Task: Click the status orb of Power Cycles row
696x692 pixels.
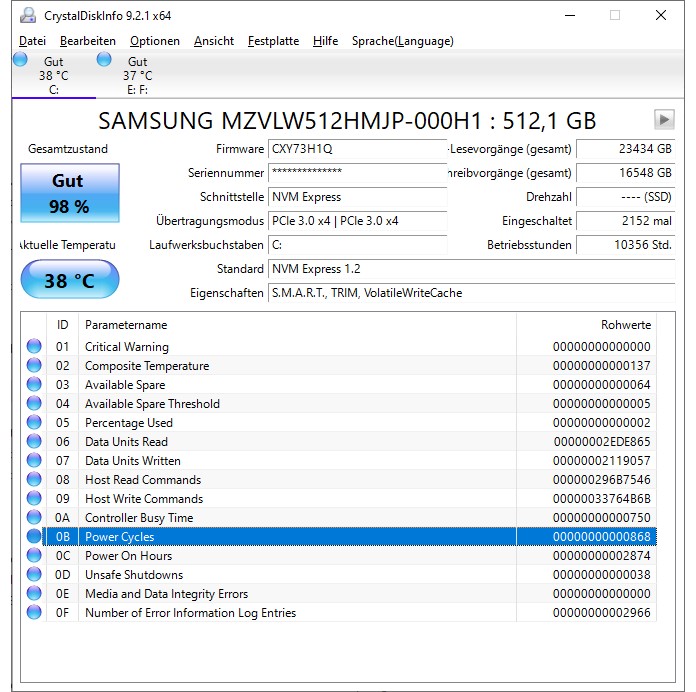Action: tap(34, 537)
